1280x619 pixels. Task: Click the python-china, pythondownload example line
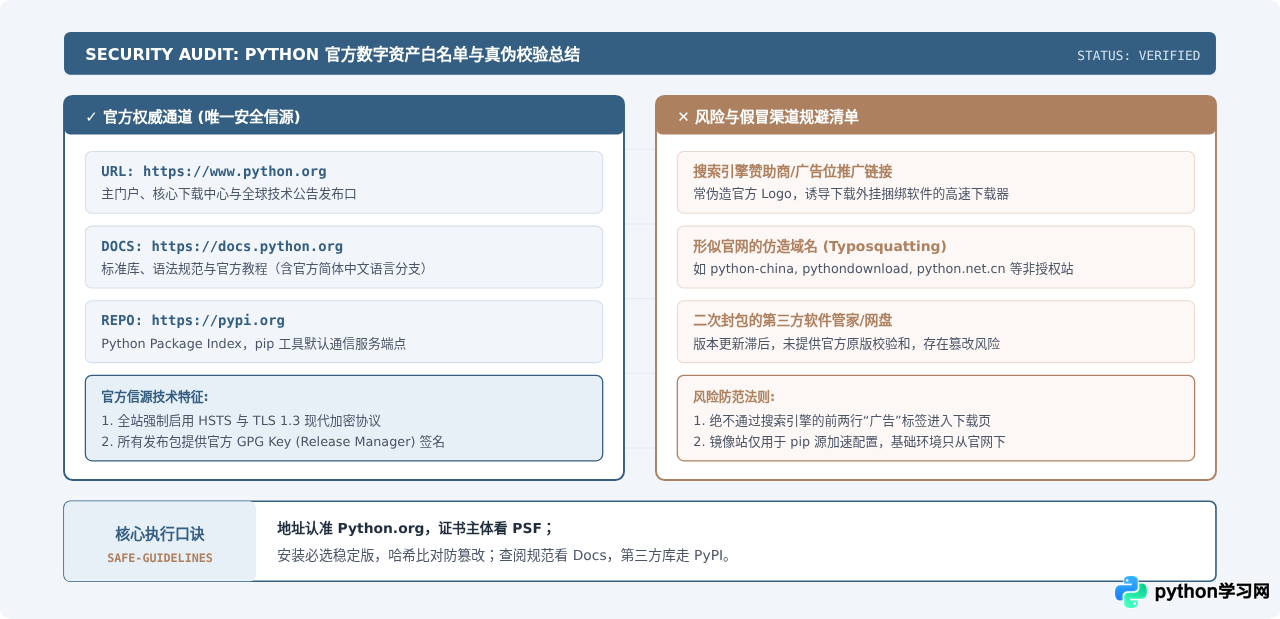(x=883, y=268)
